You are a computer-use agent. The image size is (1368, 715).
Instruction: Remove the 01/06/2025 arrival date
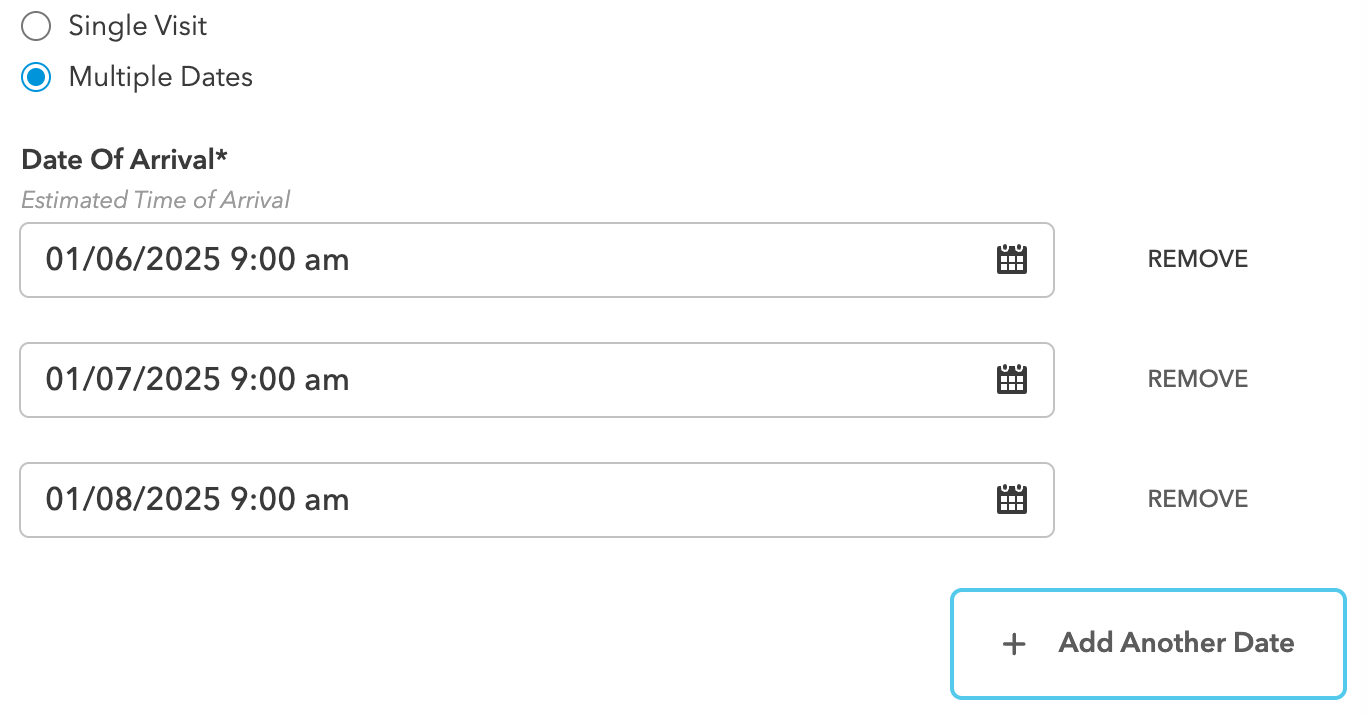1198,260
